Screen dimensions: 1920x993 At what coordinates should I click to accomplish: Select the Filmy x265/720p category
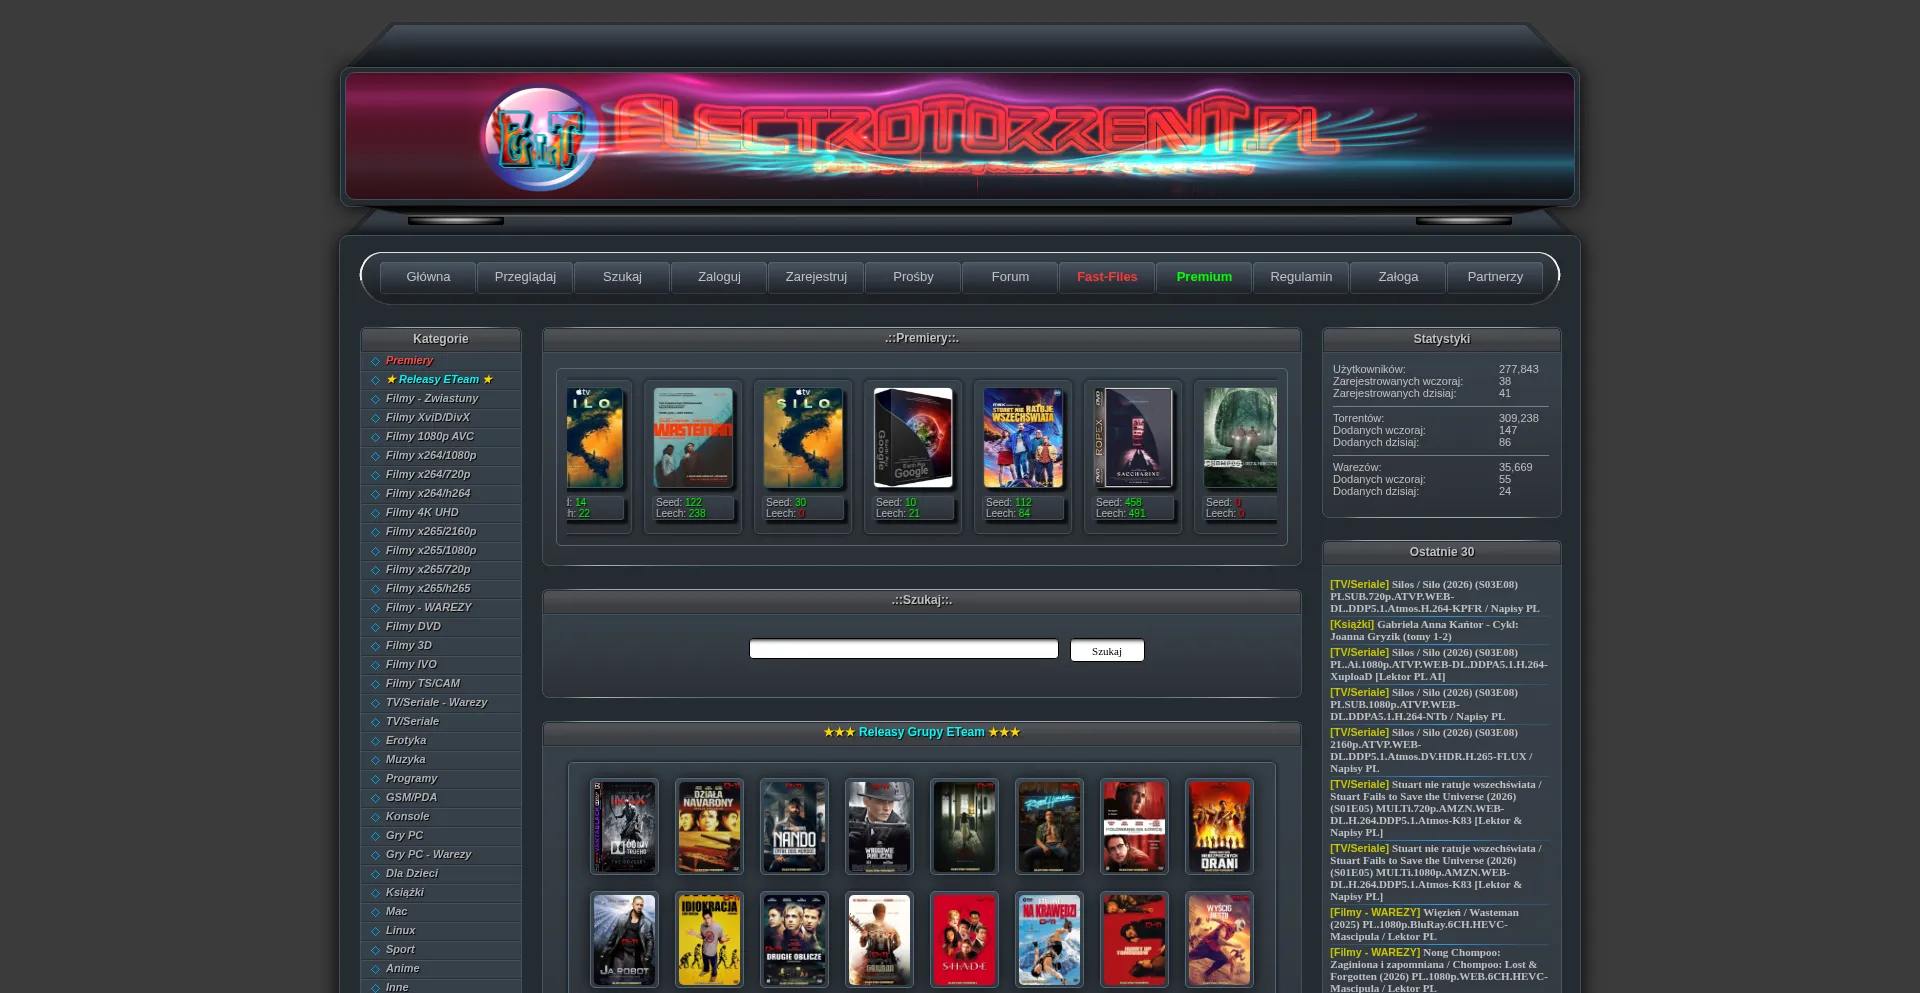[x=428, y=570]
